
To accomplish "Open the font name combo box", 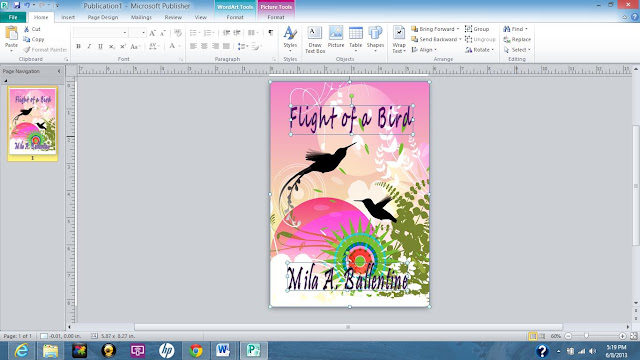I will [100, 33].
